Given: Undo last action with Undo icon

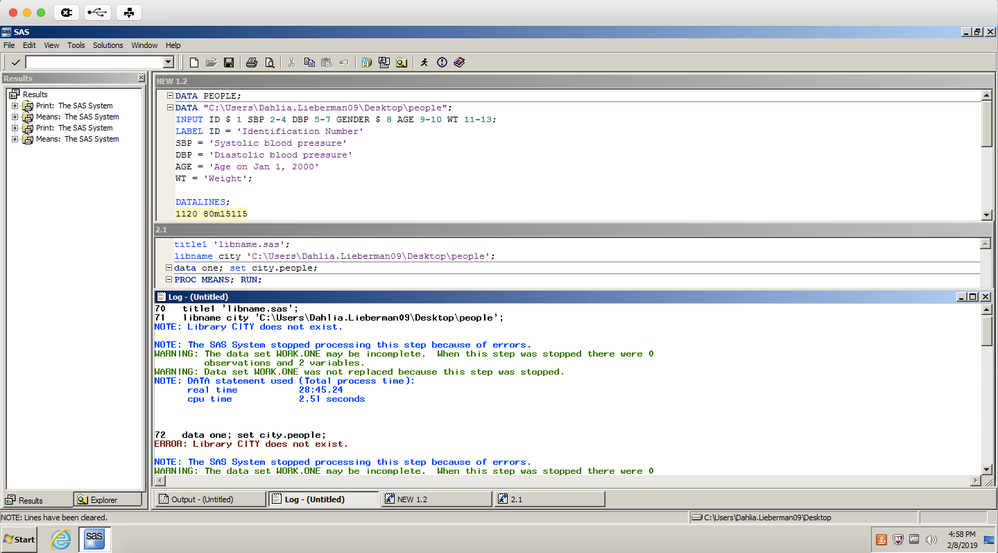Looking at the screenshot, I should (344, 62).
